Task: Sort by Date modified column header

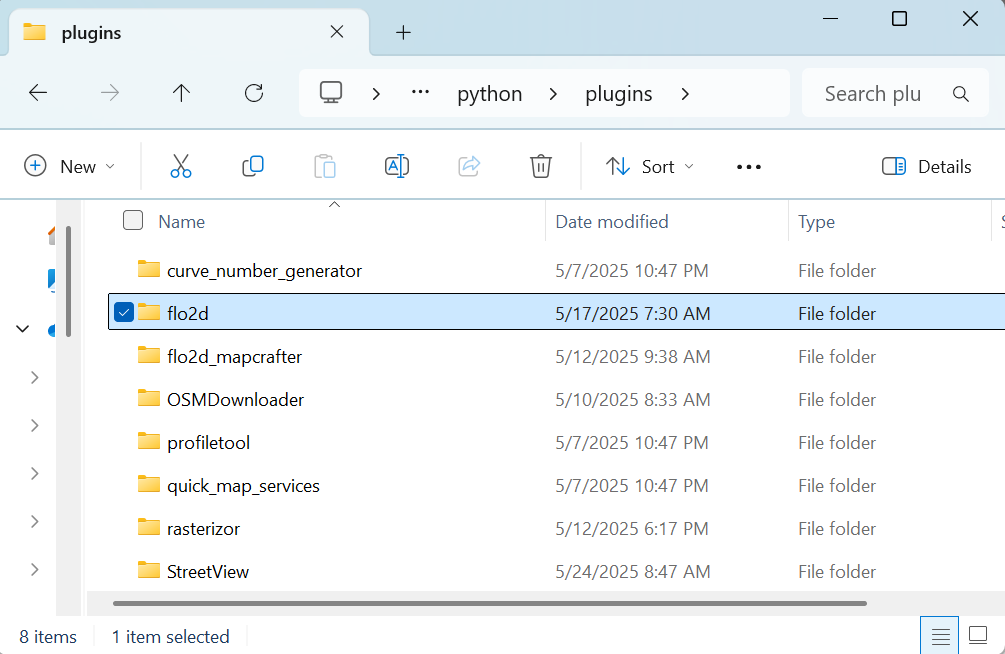Action: (x=612, y=222)
